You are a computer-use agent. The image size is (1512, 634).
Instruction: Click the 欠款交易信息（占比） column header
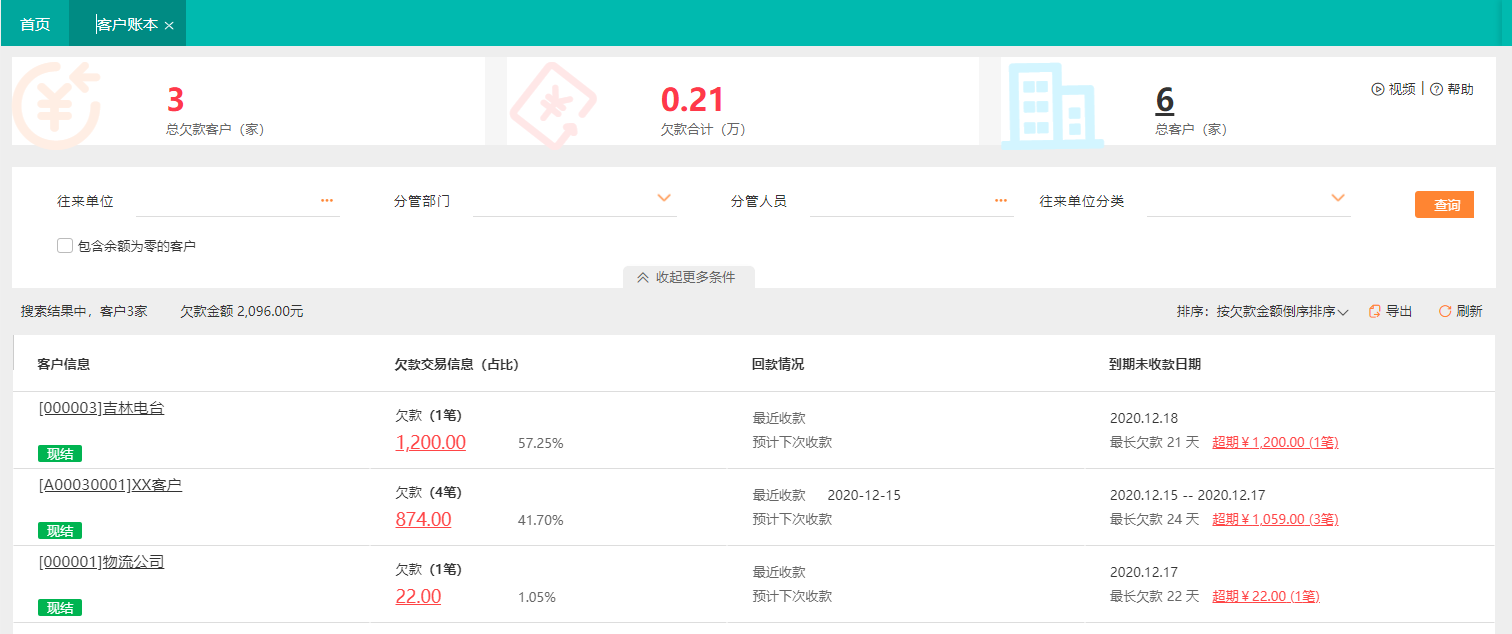click(x=457, y=364)
